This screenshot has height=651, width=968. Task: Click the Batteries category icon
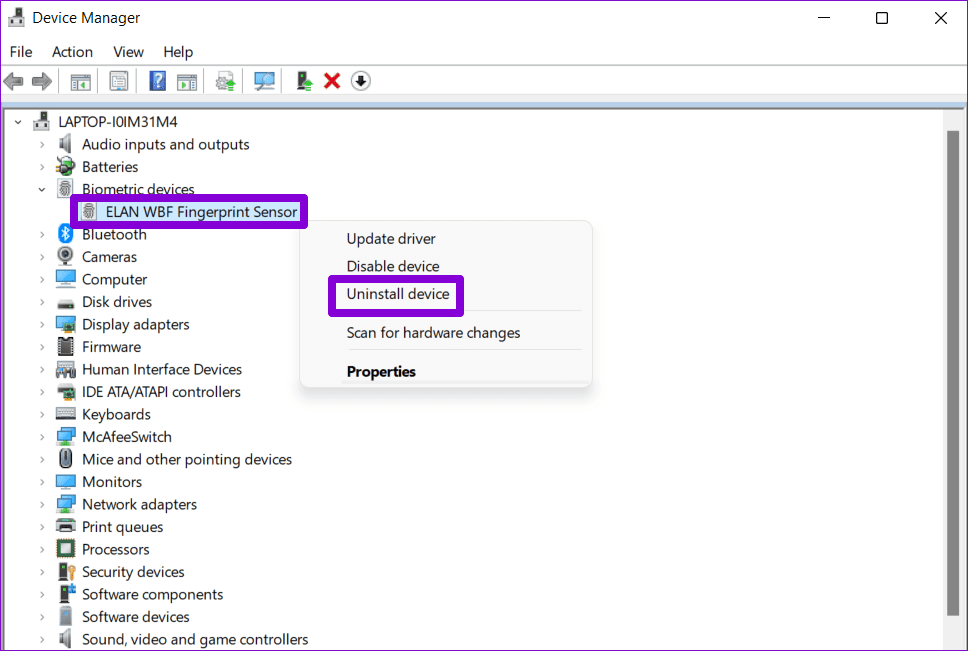point(65,167)
